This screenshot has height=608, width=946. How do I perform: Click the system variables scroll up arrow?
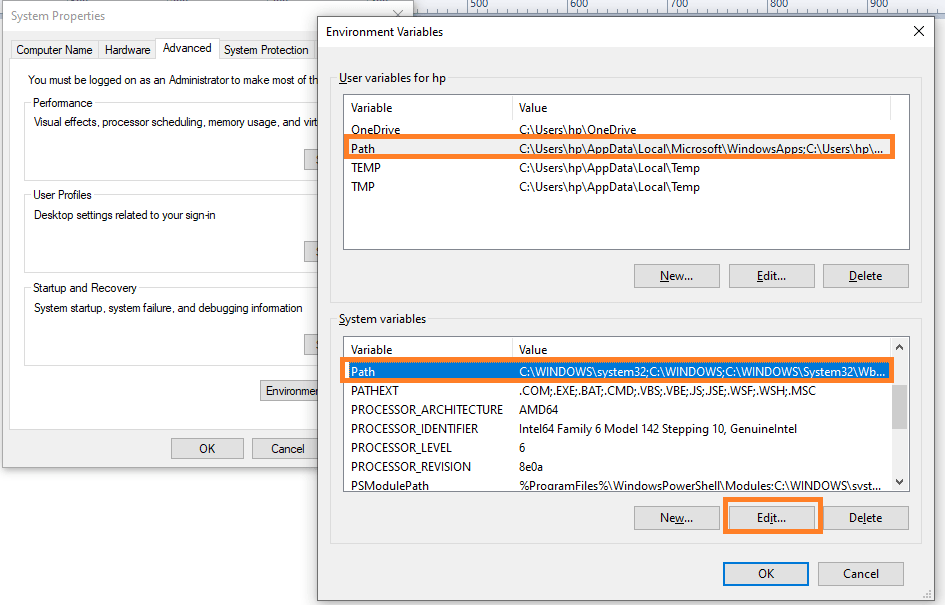coord(900,347)
